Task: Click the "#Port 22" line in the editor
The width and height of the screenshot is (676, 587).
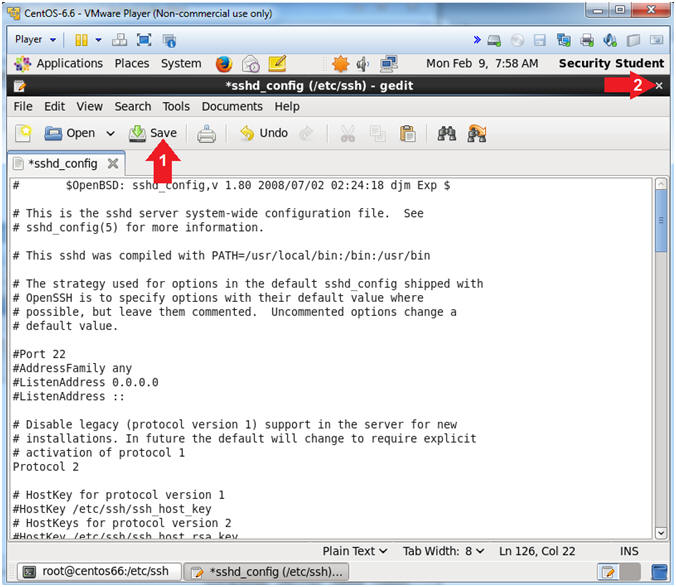Action: tap(39, 354)
